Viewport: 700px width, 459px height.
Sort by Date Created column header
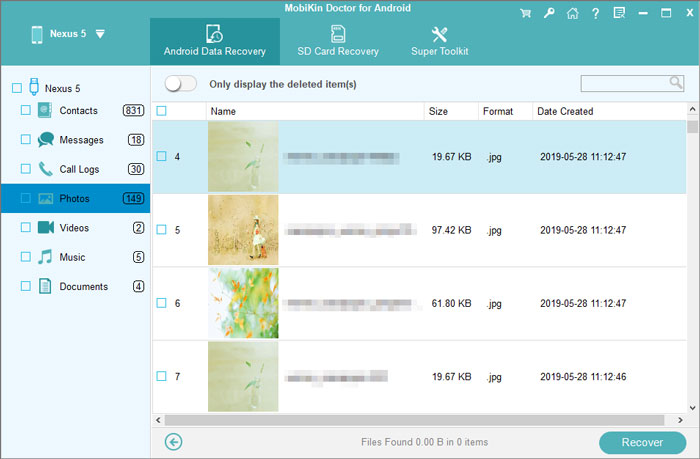coord(564,111)
